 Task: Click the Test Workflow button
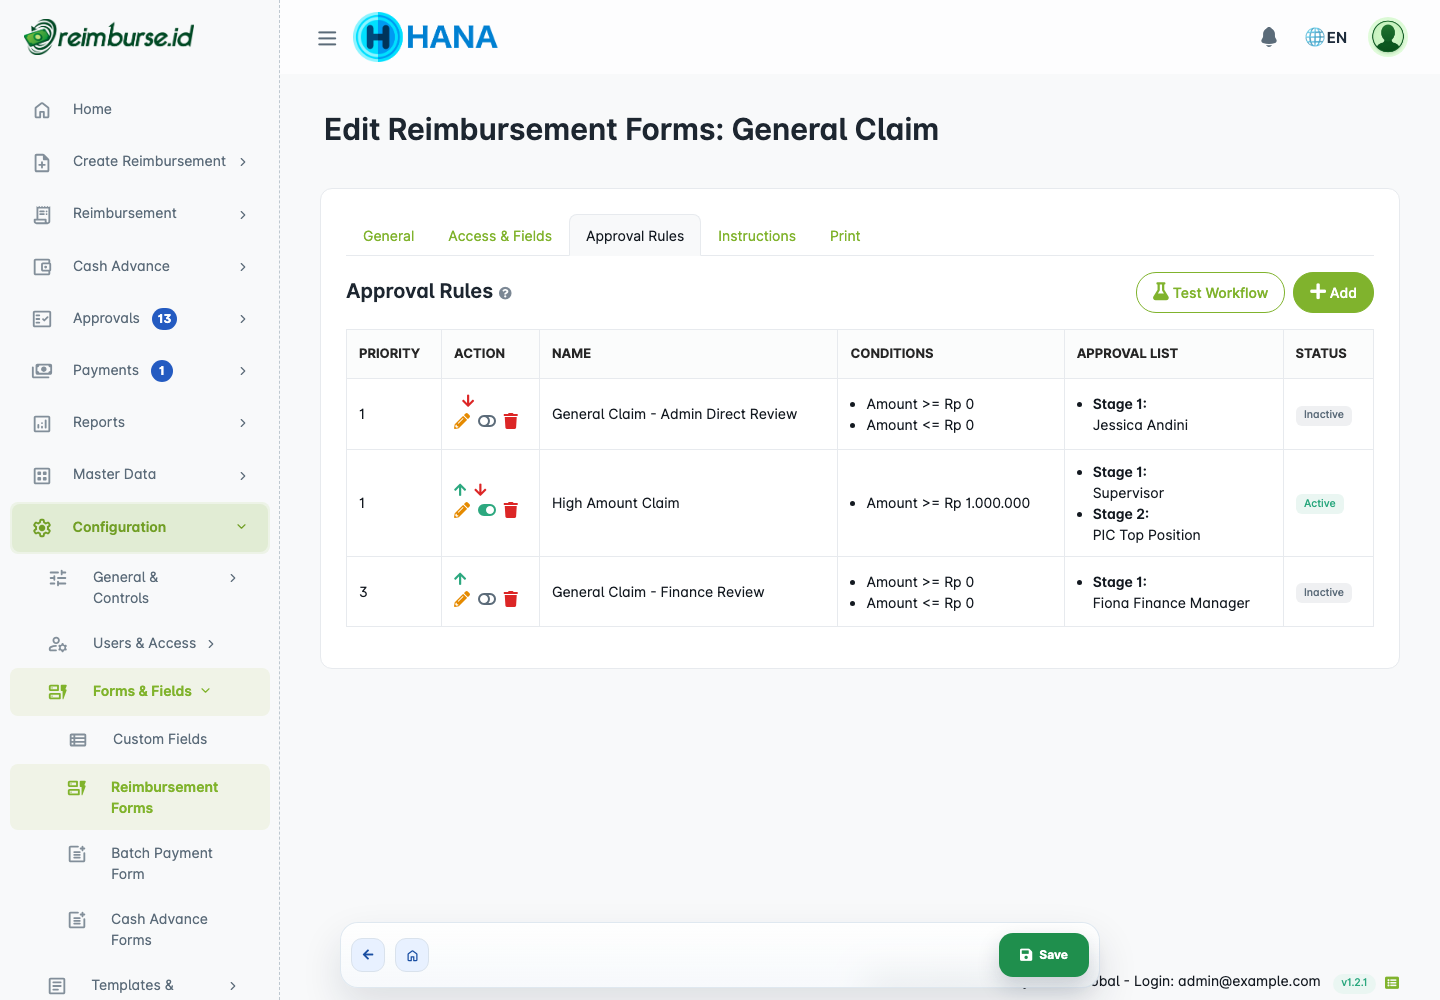pos(1210,293)
